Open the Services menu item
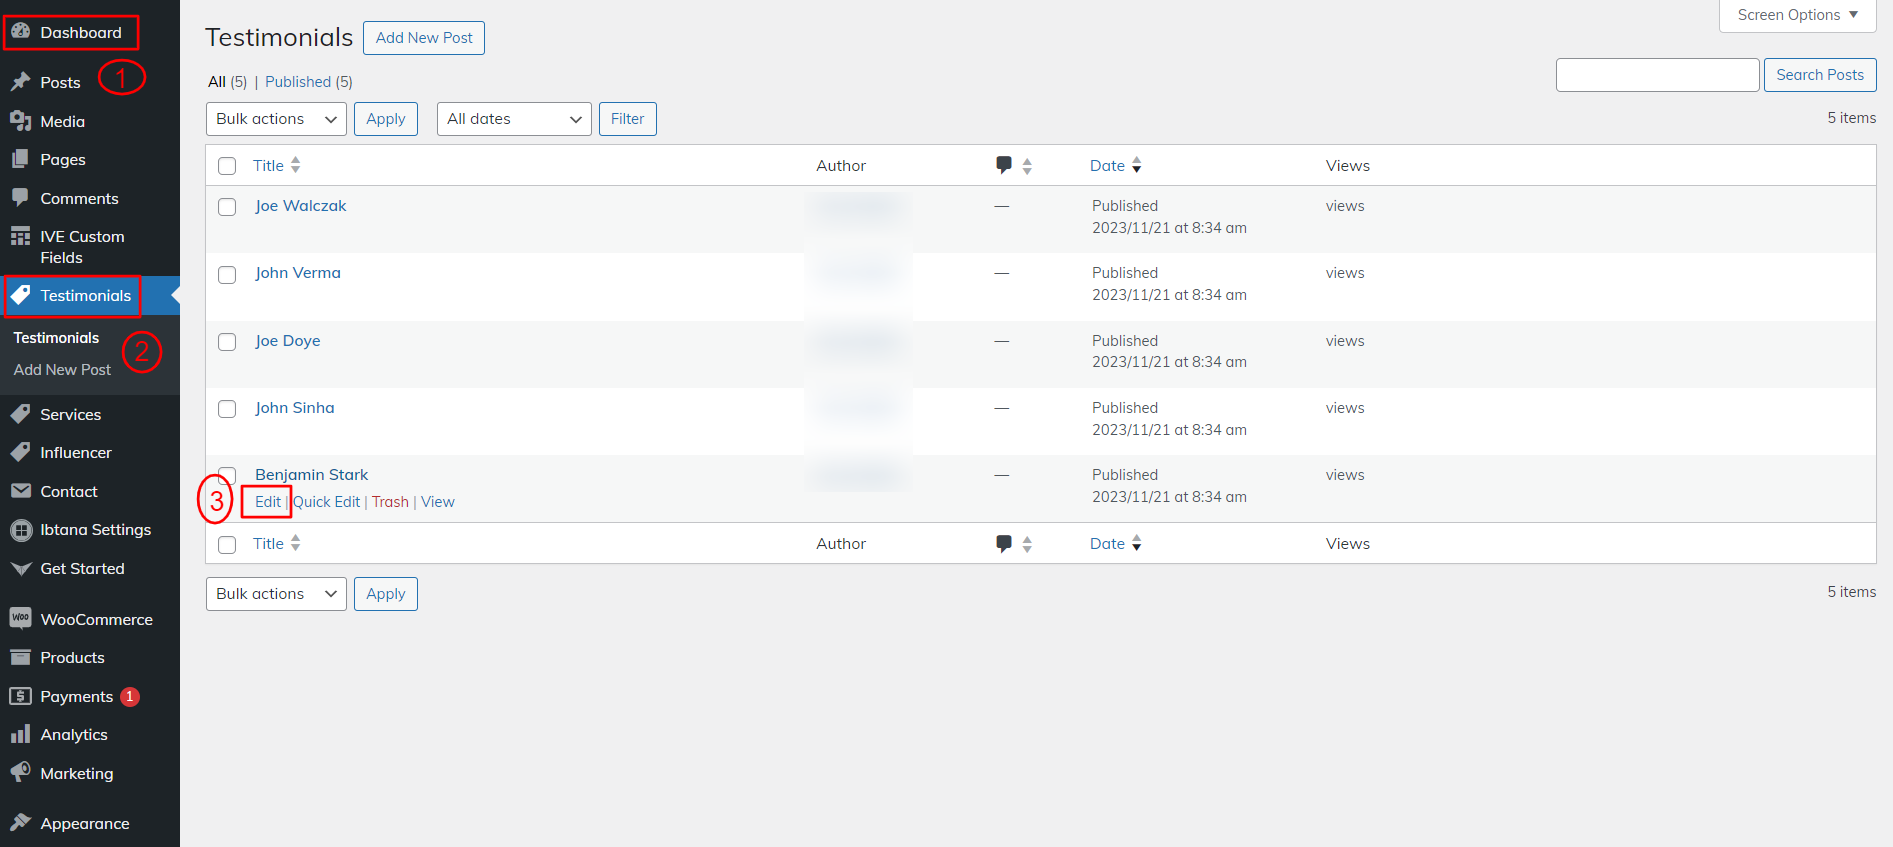1893x847 pixels. click(70, 414)
